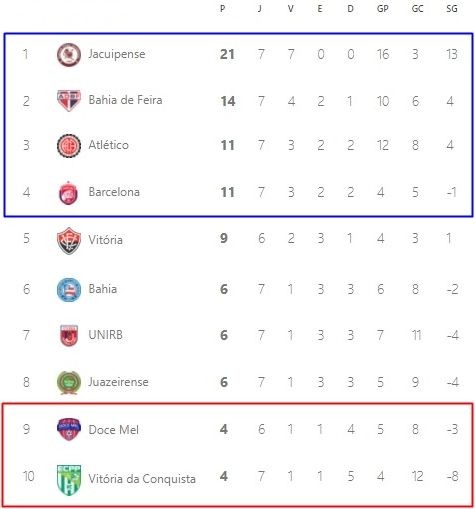
Task: Open the Bahia de Feira team link
Action: tap(125, 100)
